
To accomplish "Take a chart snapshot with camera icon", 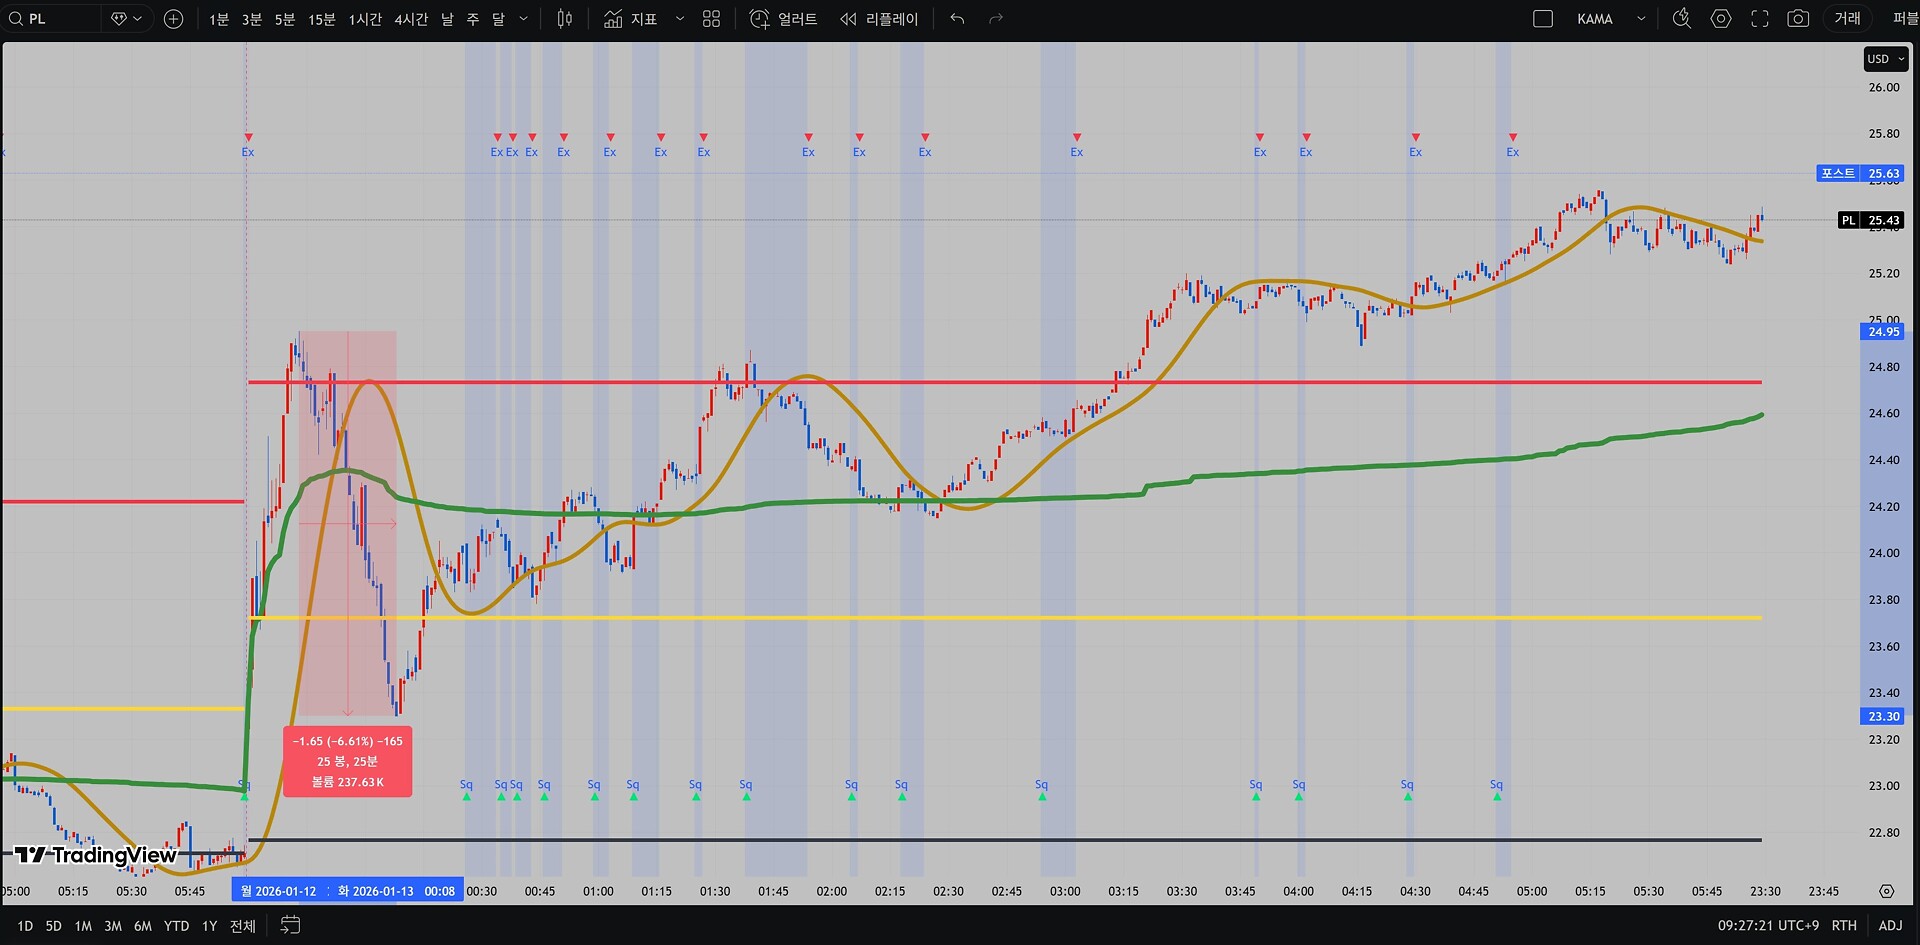I will [1798, 19].
